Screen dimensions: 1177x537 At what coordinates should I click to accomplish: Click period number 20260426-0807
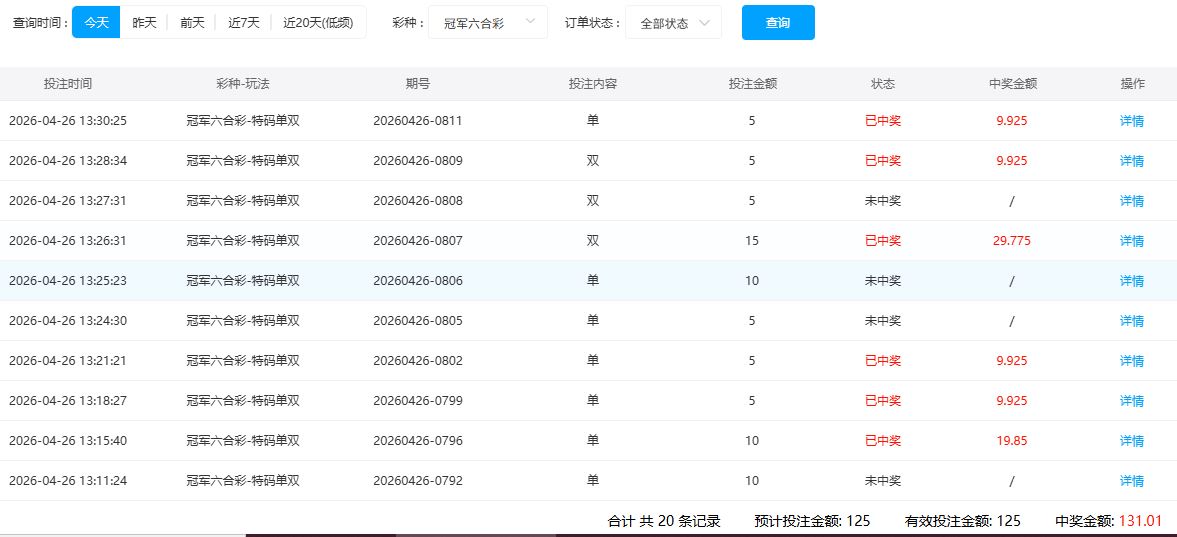coord(418,241)
